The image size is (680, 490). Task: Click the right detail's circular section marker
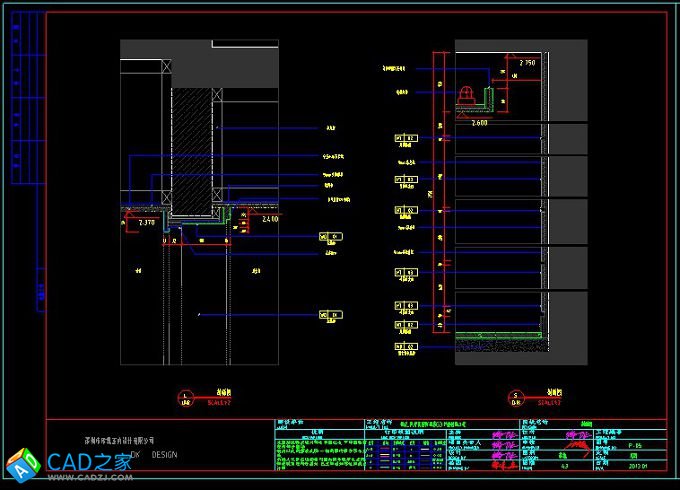pyautogui.click(x=516, y=398)
